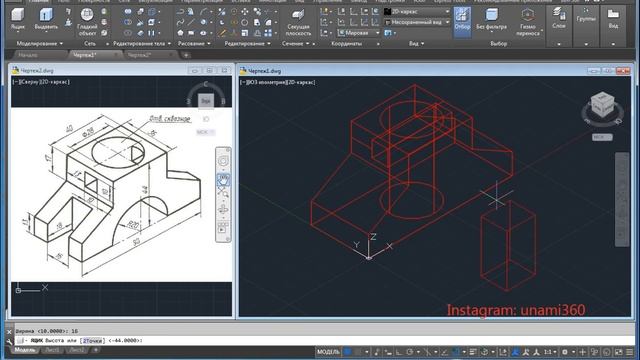Open МСК dropdown under Чертеж1 ViewCube

(602, 137)
